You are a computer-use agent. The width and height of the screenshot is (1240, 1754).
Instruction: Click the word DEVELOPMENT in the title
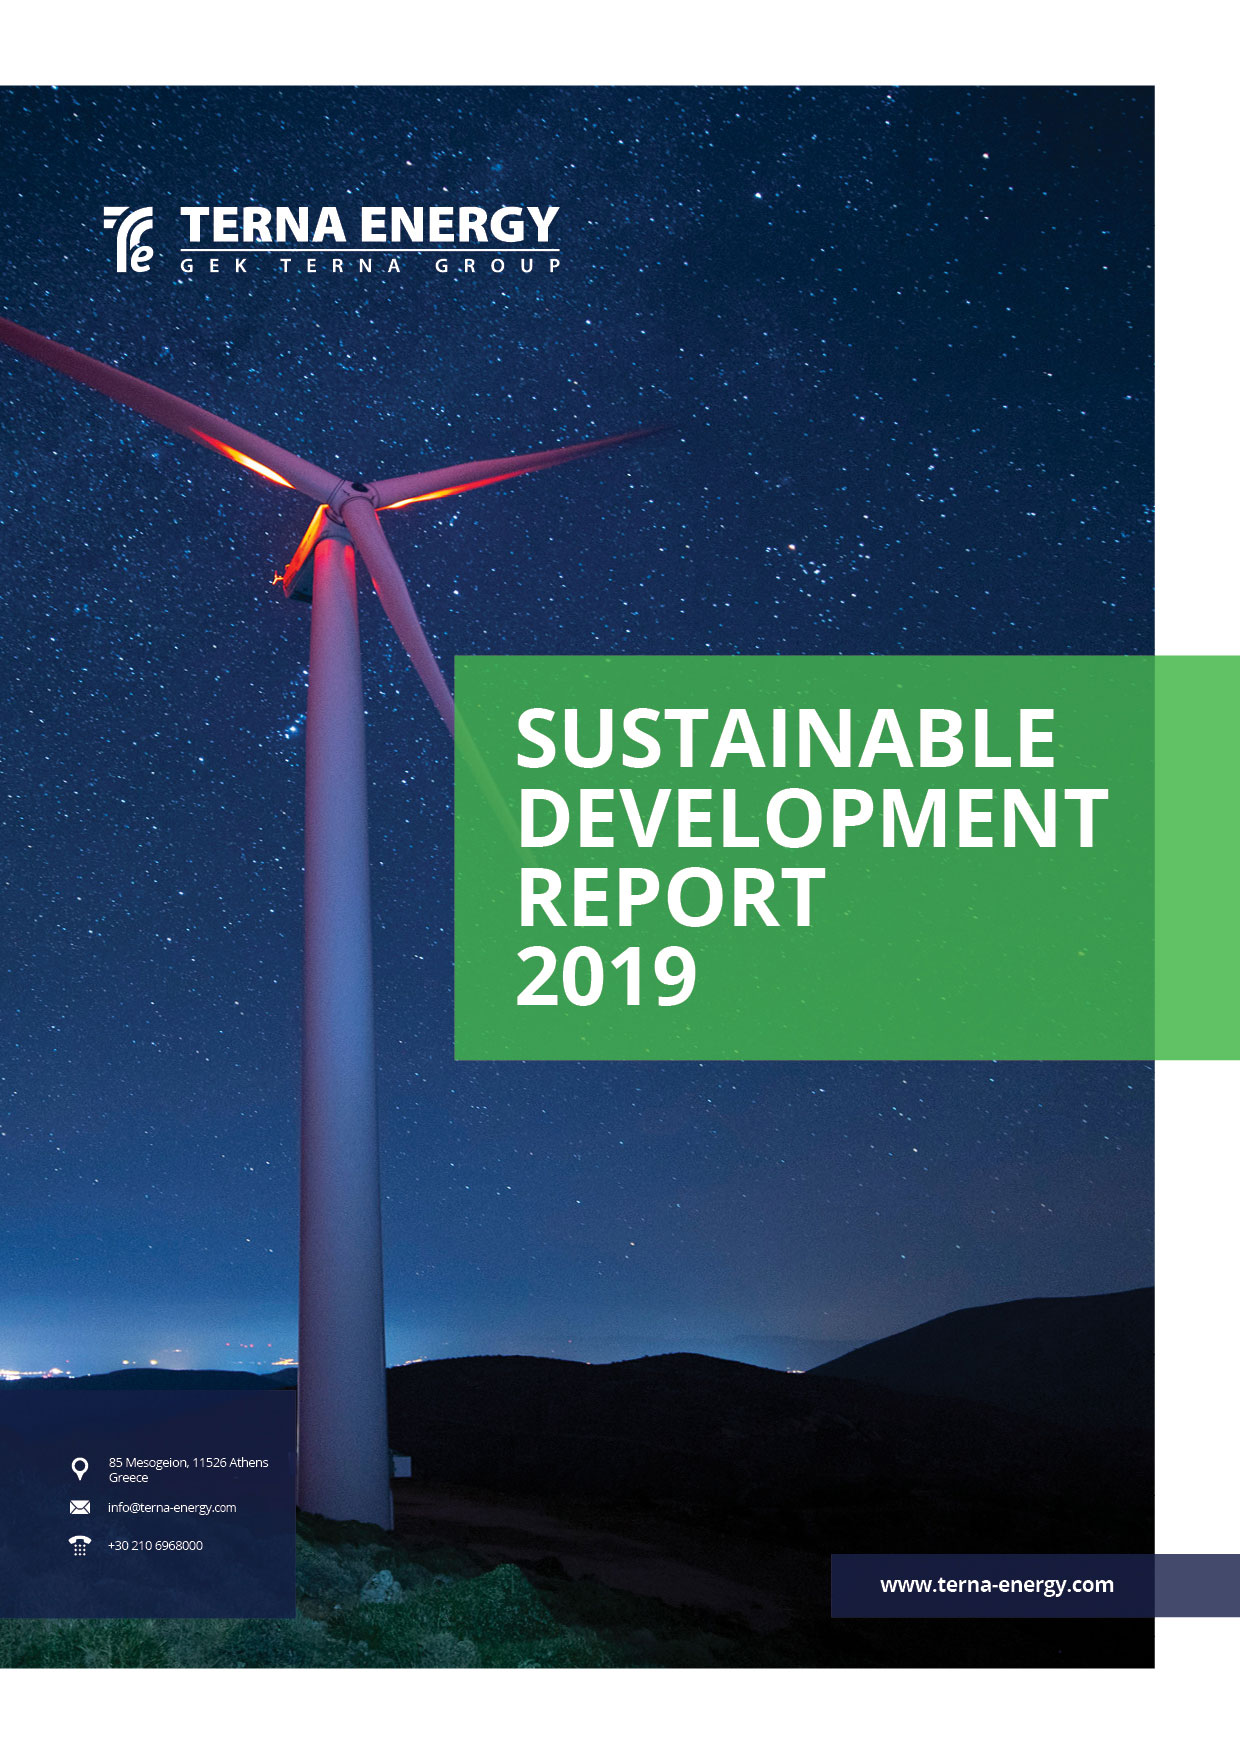click(x=813, y=818)
